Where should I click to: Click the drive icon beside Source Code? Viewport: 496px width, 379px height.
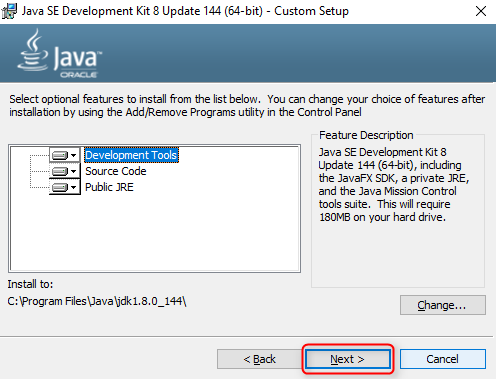coord(60,171)
